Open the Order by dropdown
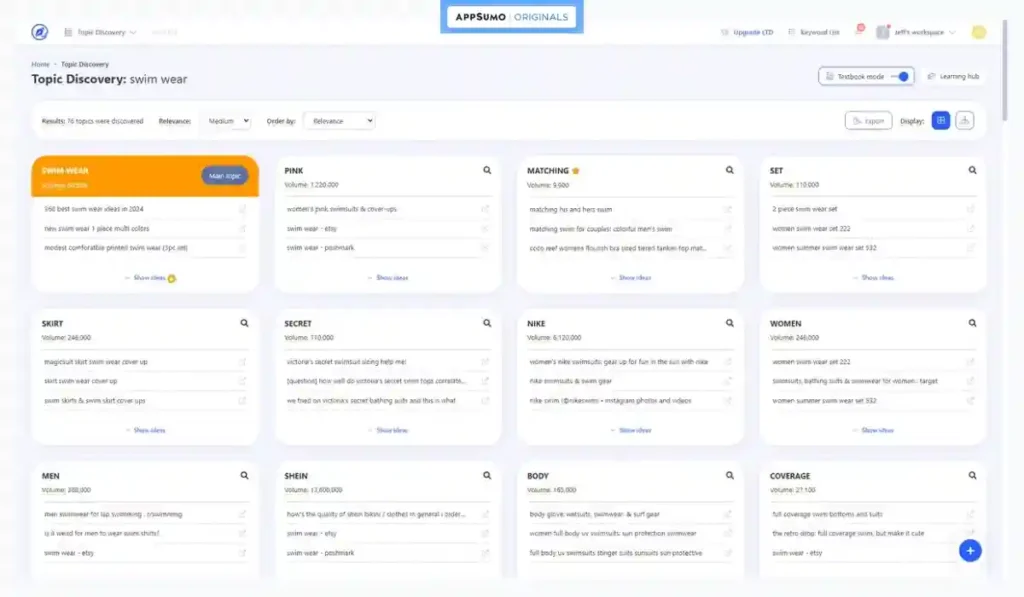The width and height of the screenshot is (1024, 597). point(339,121)
